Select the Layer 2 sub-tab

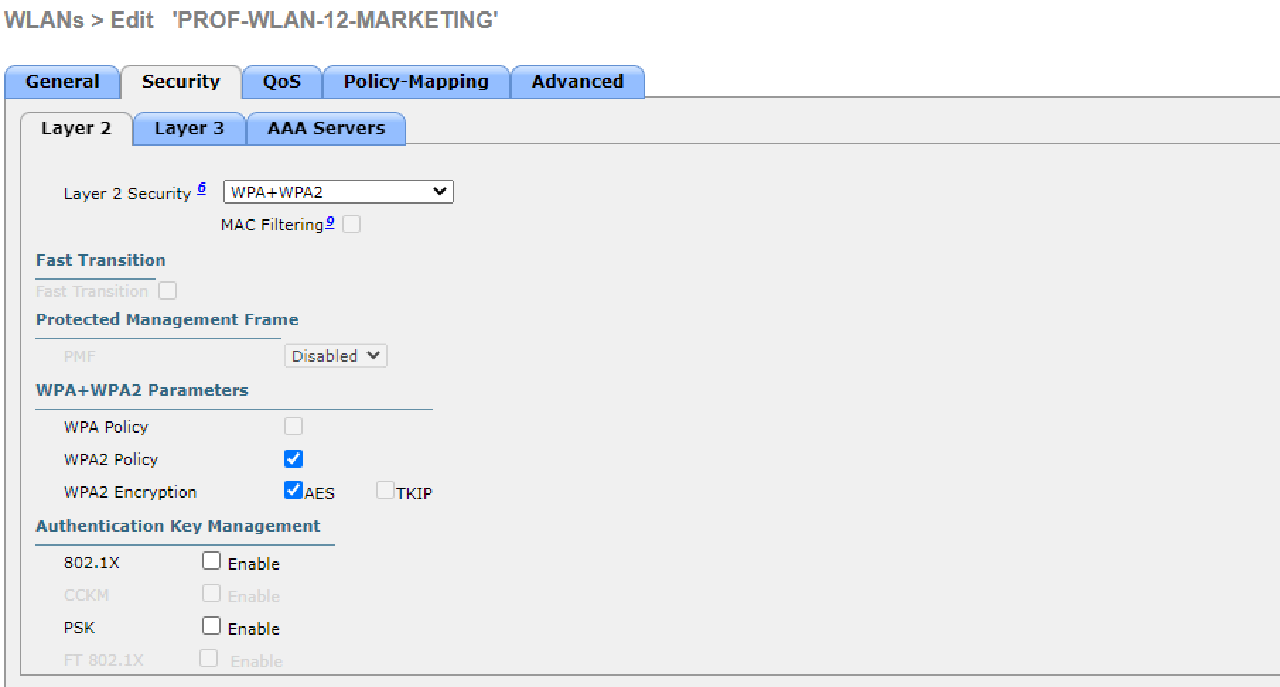(x=76, y=128)
